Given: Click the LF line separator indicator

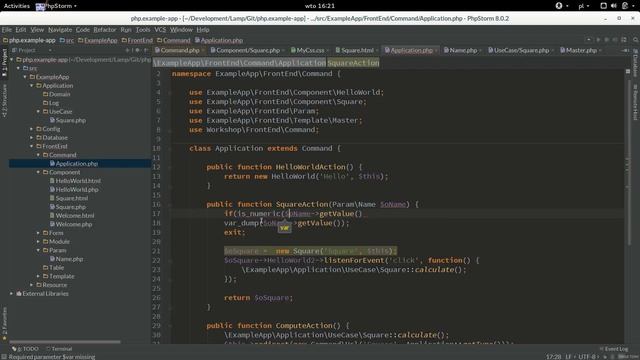Looking at the screenshot, I should point(570,357).
